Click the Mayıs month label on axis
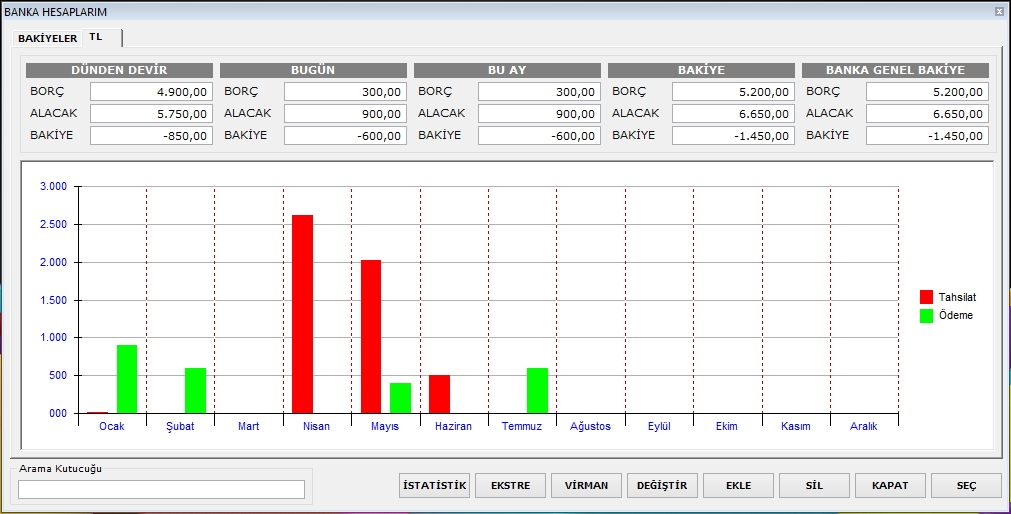 385,426
